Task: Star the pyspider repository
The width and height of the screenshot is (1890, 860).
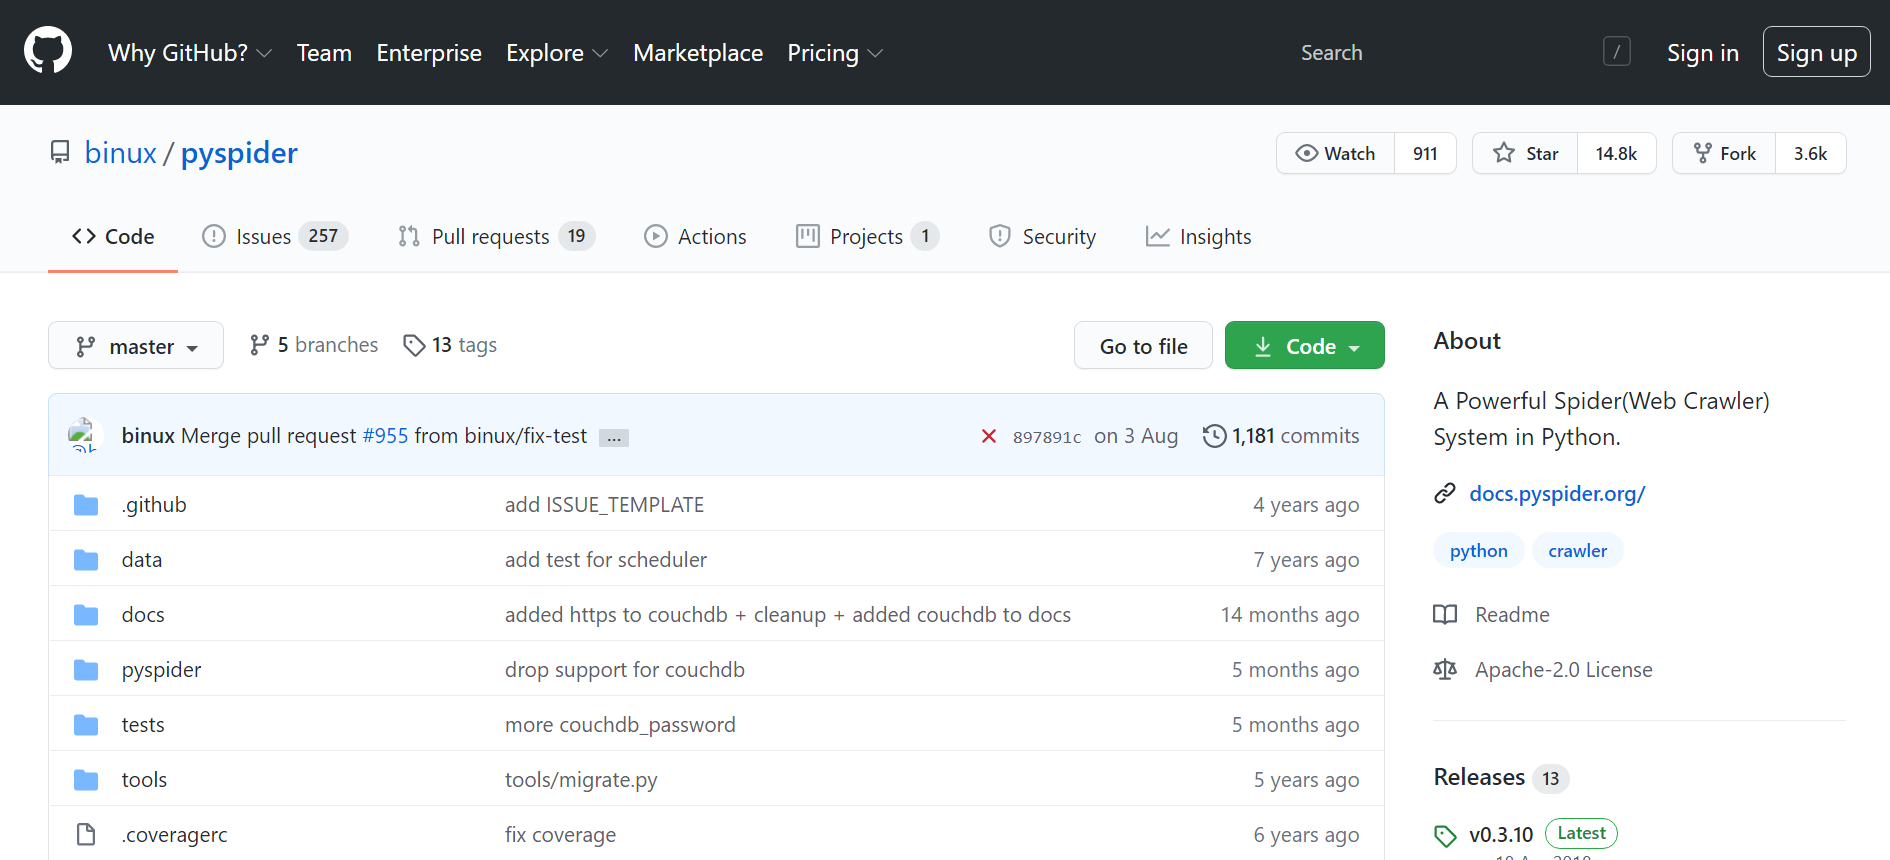Action: pyautogui.click(x=1525, y=153)
